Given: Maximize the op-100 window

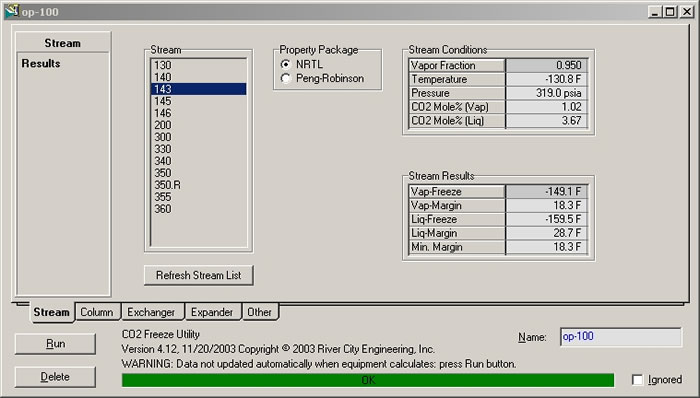Looking at the screenshot, I should tap(671, 12).
